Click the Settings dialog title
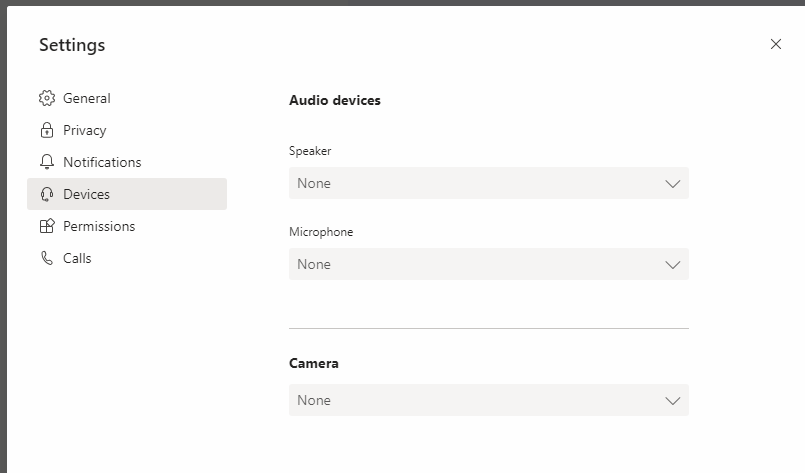This screenshot has height=473, width=805. (72, 45)
